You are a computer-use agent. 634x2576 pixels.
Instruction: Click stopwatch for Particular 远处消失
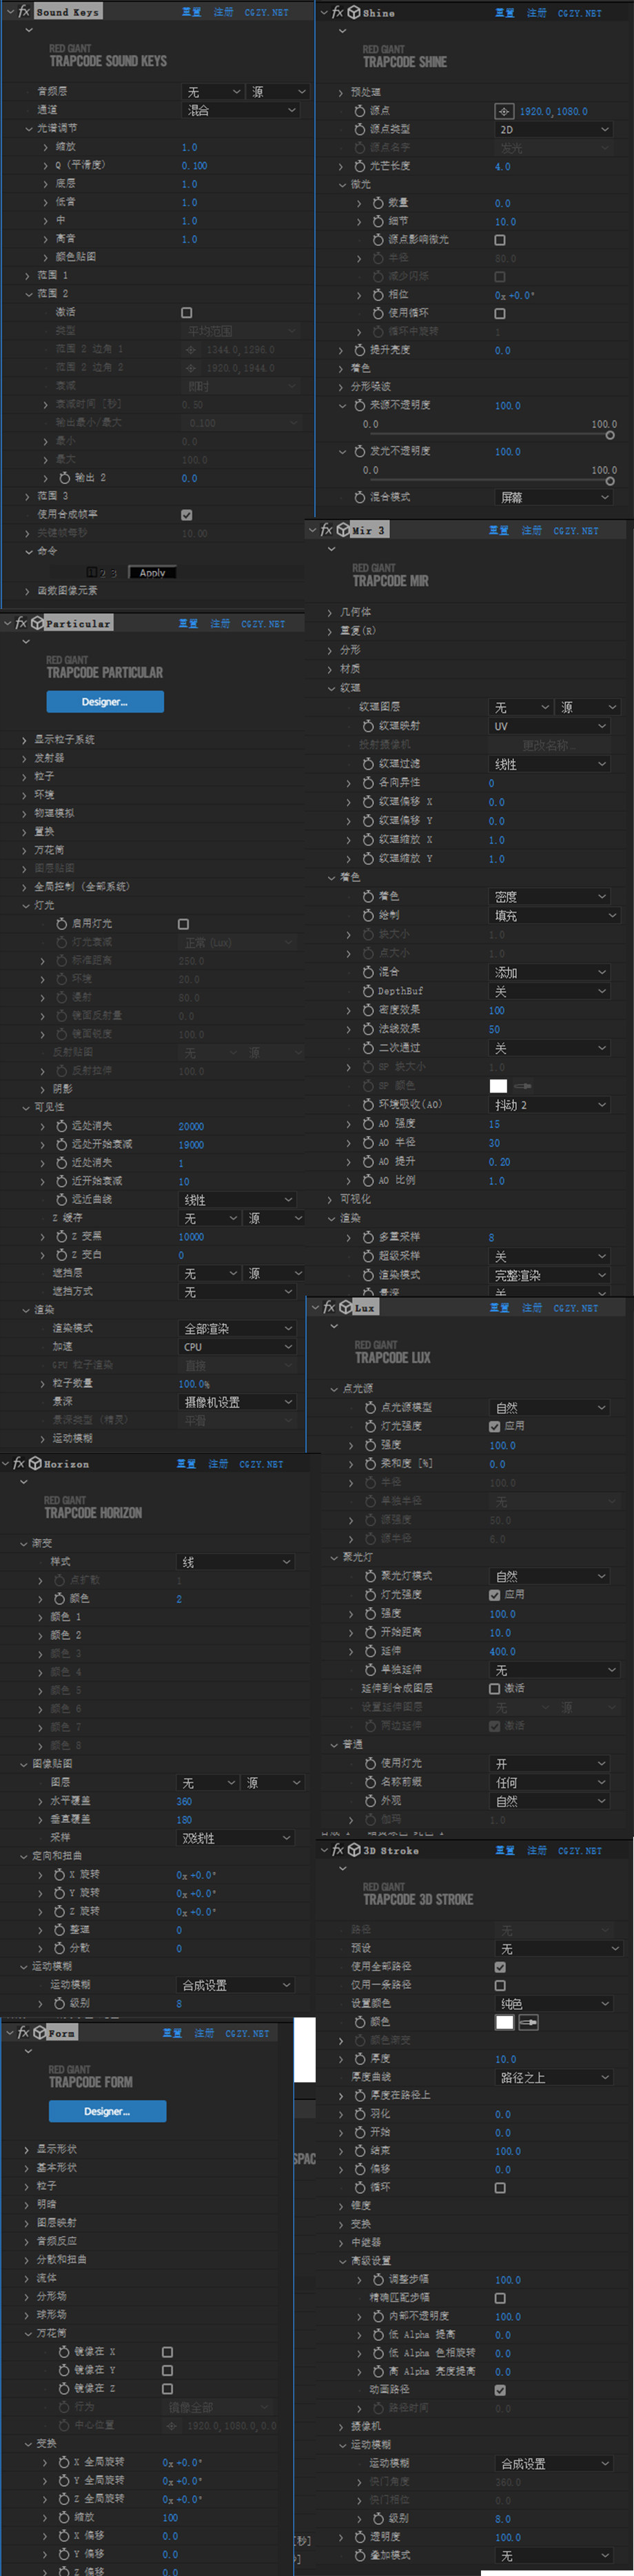(x=61, y=1126)
